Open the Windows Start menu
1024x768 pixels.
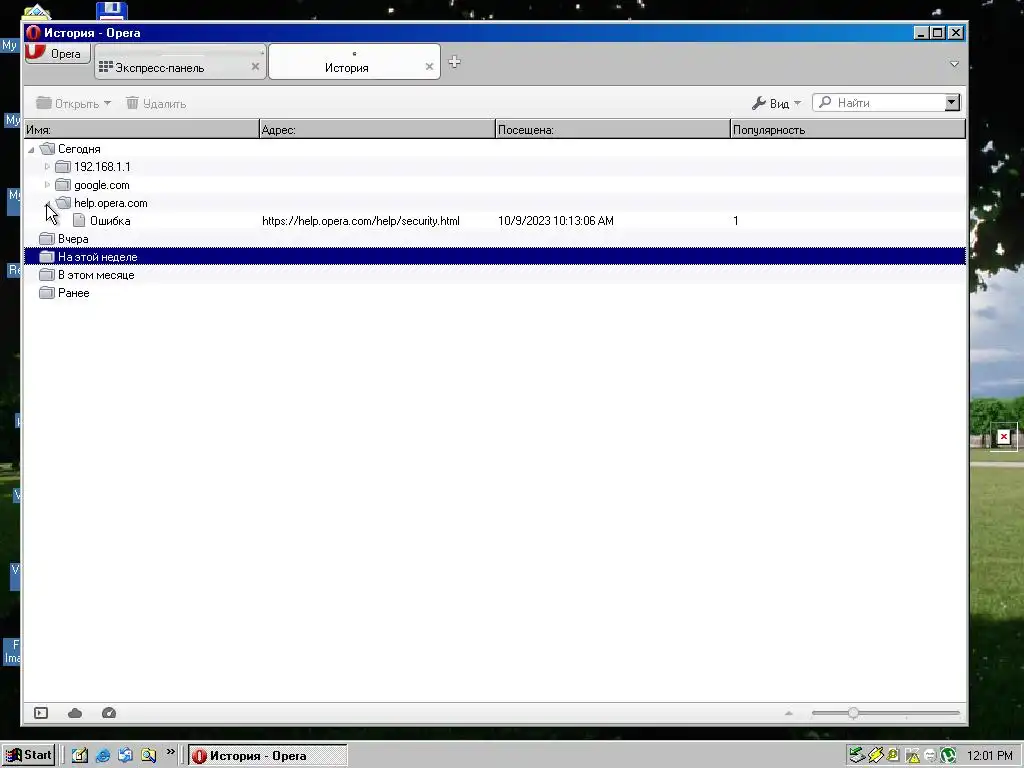(27, 755)
